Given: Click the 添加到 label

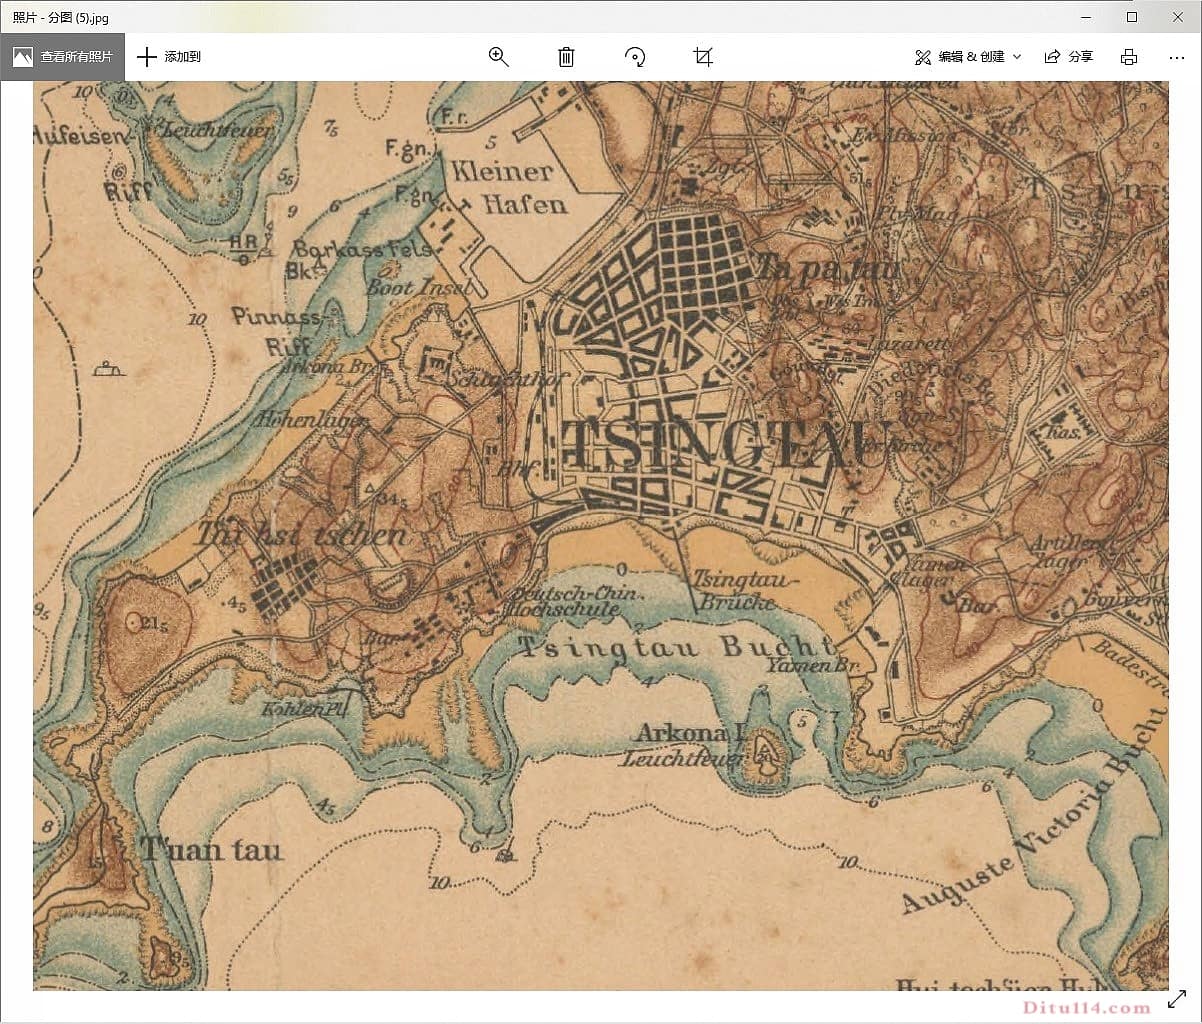Looking at the screenshot, I should tap(182, 57).
